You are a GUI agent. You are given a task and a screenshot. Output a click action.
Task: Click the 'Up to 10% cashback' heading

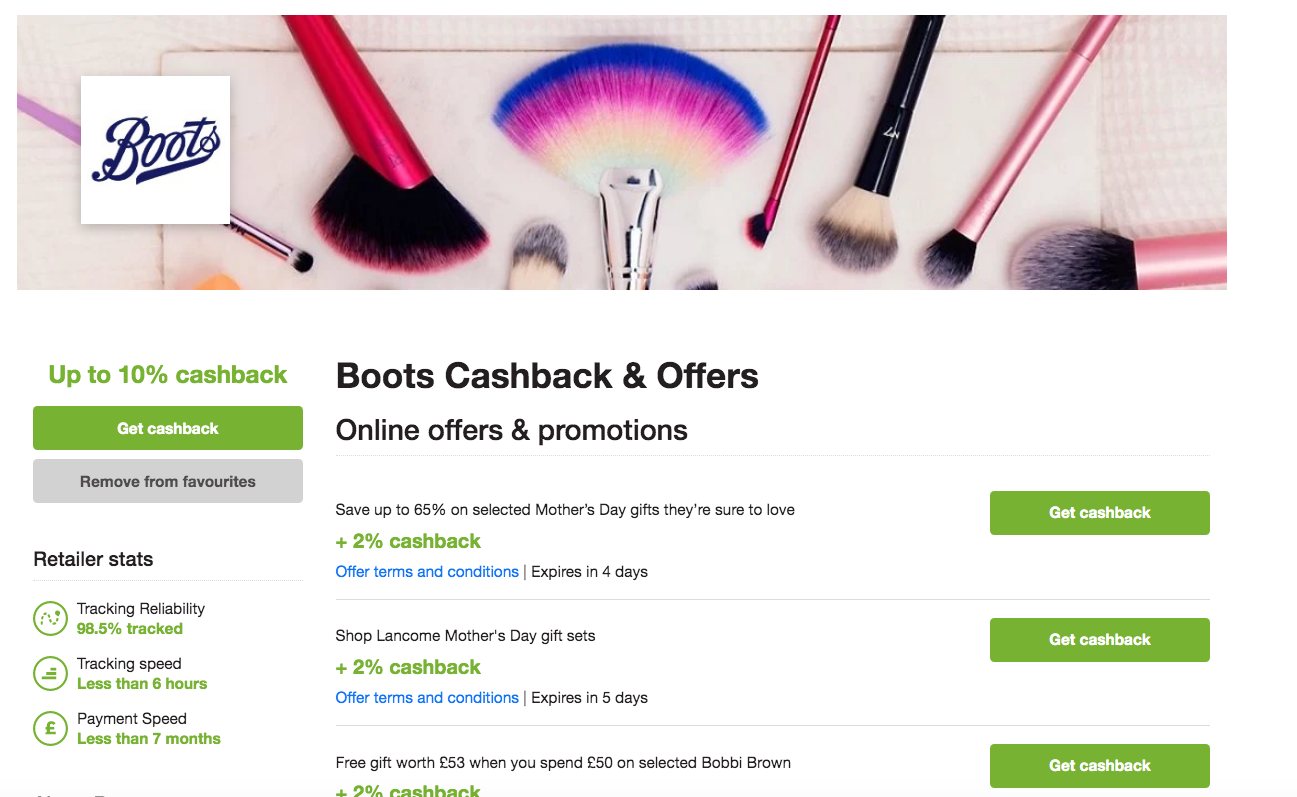[x=167, y=373]
